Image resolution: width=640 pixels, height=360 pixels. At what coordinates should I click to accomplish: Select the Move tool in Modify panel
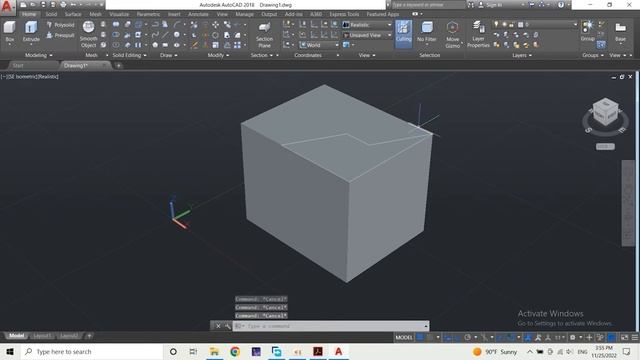coord(216,25)
